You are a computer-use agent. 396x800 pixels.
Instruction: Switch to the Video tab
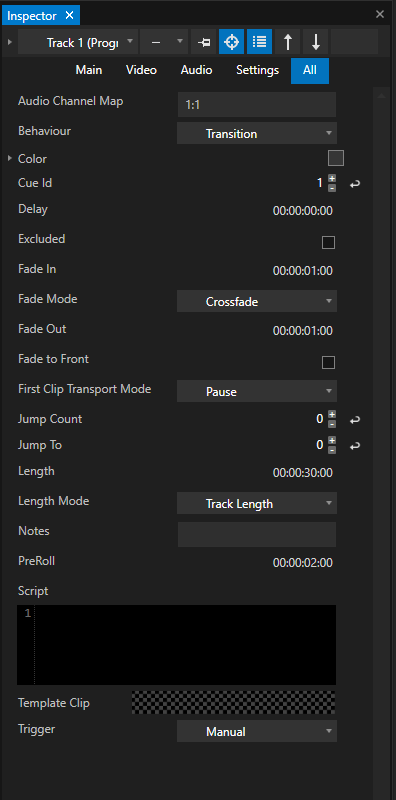click(141, 70)
